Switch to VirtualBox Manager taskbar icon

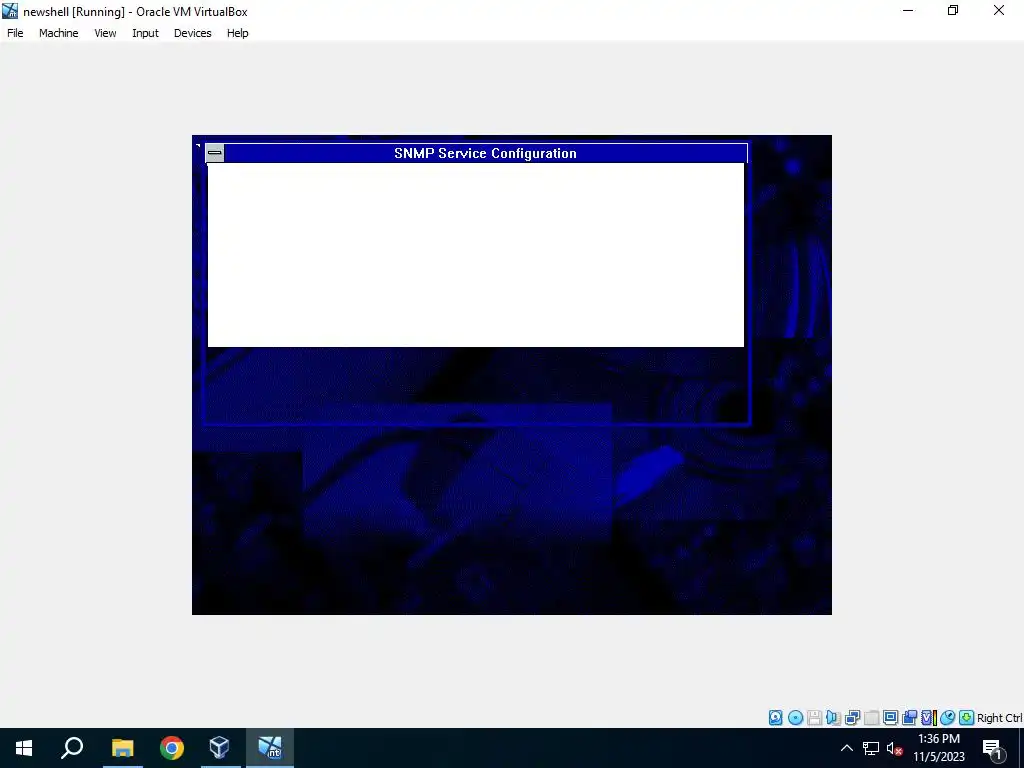point(219,748)
